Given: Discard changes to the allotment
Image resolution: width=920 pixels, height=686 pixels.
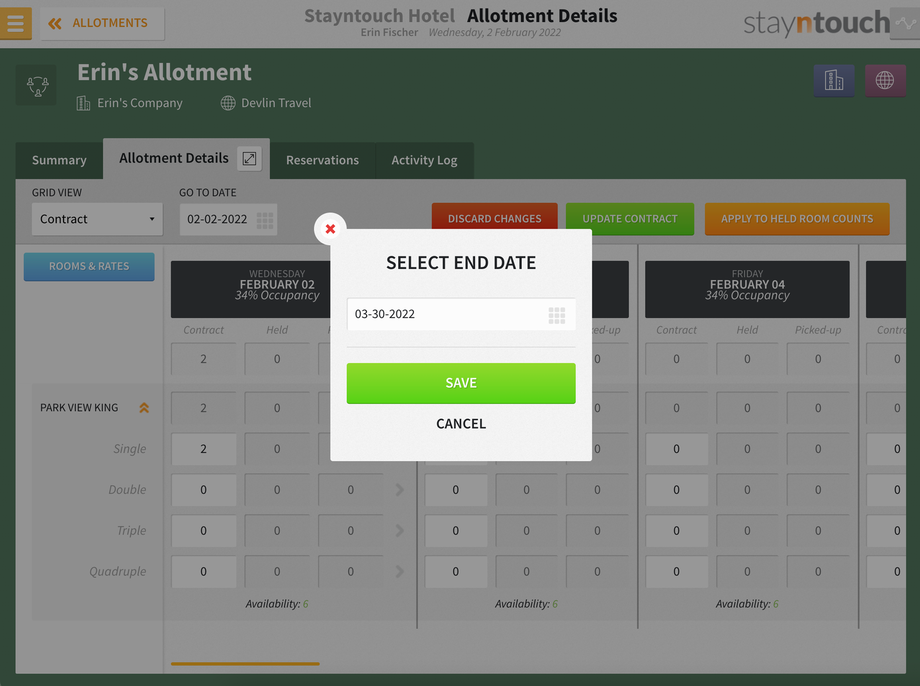Looking at the screenshot, I should pyautogui.click(x=495, y=219).
